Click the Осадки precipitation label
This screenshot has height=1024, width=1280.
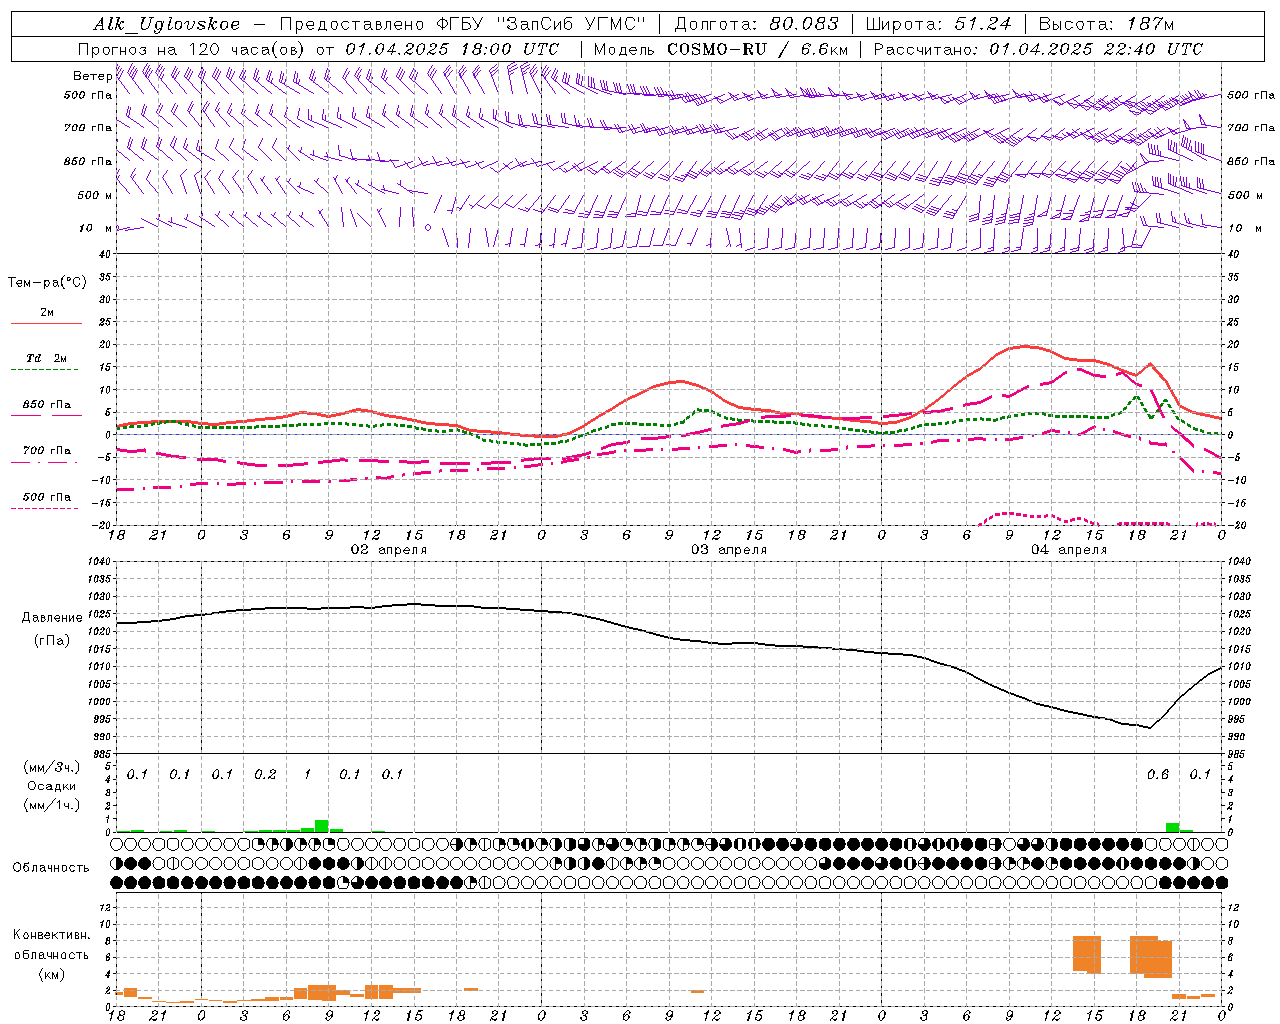click(x=51, y=786)
